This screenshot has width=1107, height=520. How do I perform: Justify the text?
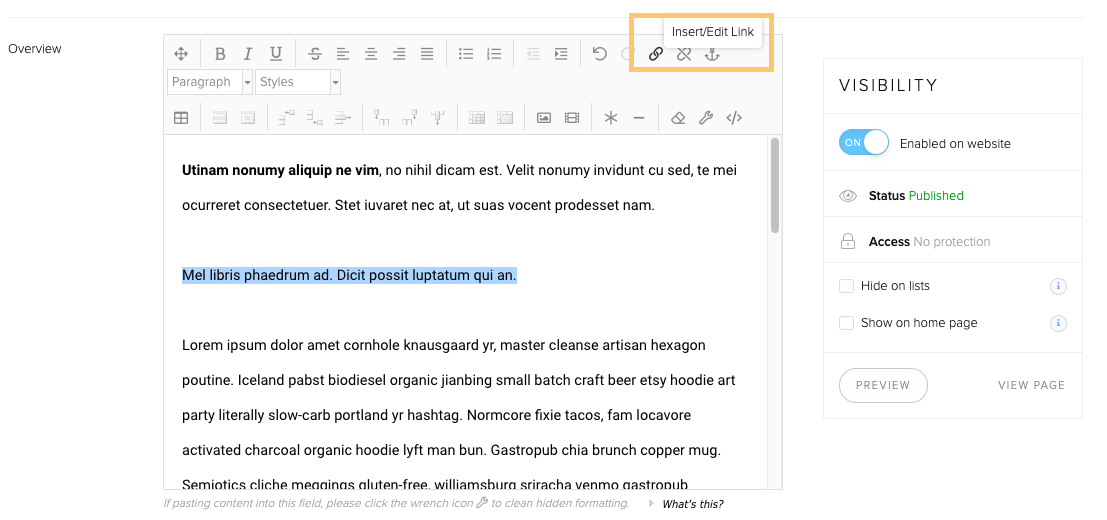click(x=427, y=54)
